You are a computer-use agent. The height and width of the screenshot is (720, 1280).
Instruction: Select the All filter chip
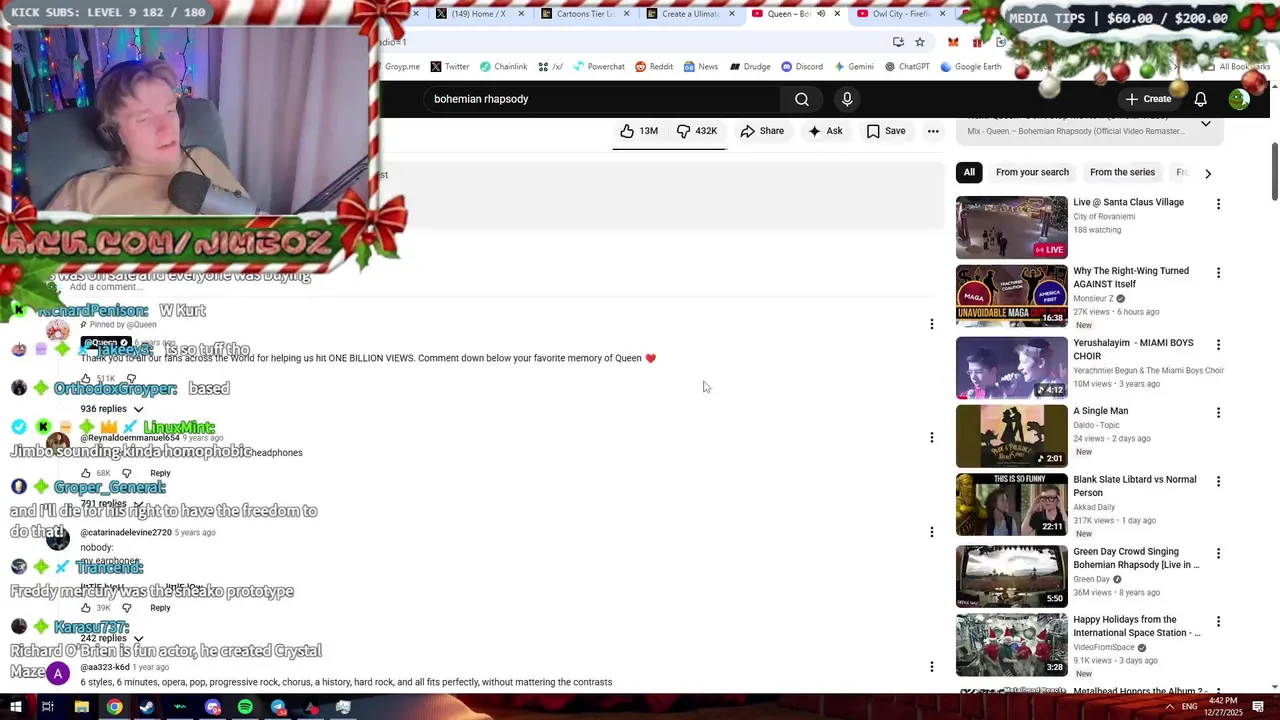click(969, 172)
